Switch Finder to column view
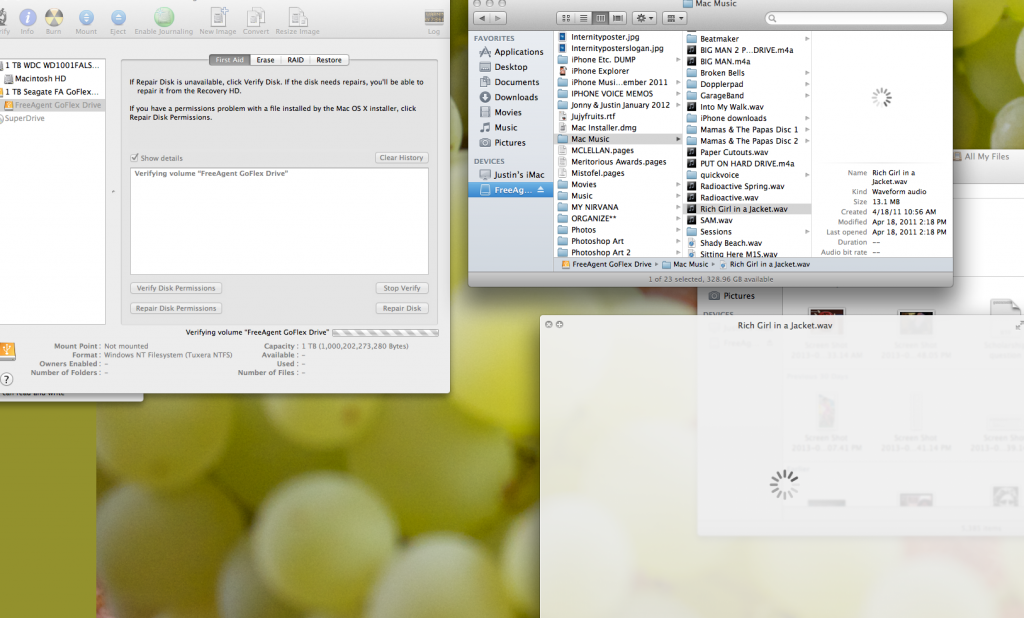Viewport: 1024px width, 618px height. (x=600, y=18)
